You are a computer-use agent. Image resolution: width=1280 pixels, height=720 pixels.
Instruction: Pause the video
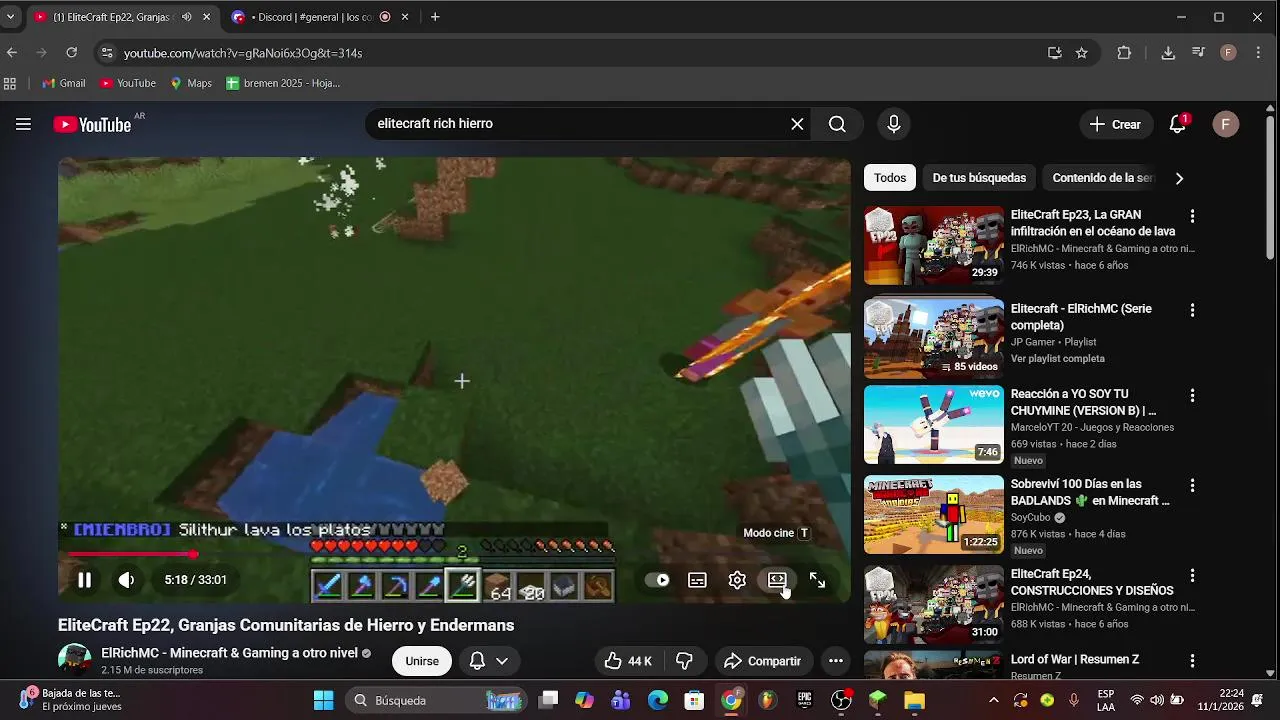(x=85, y=580)
